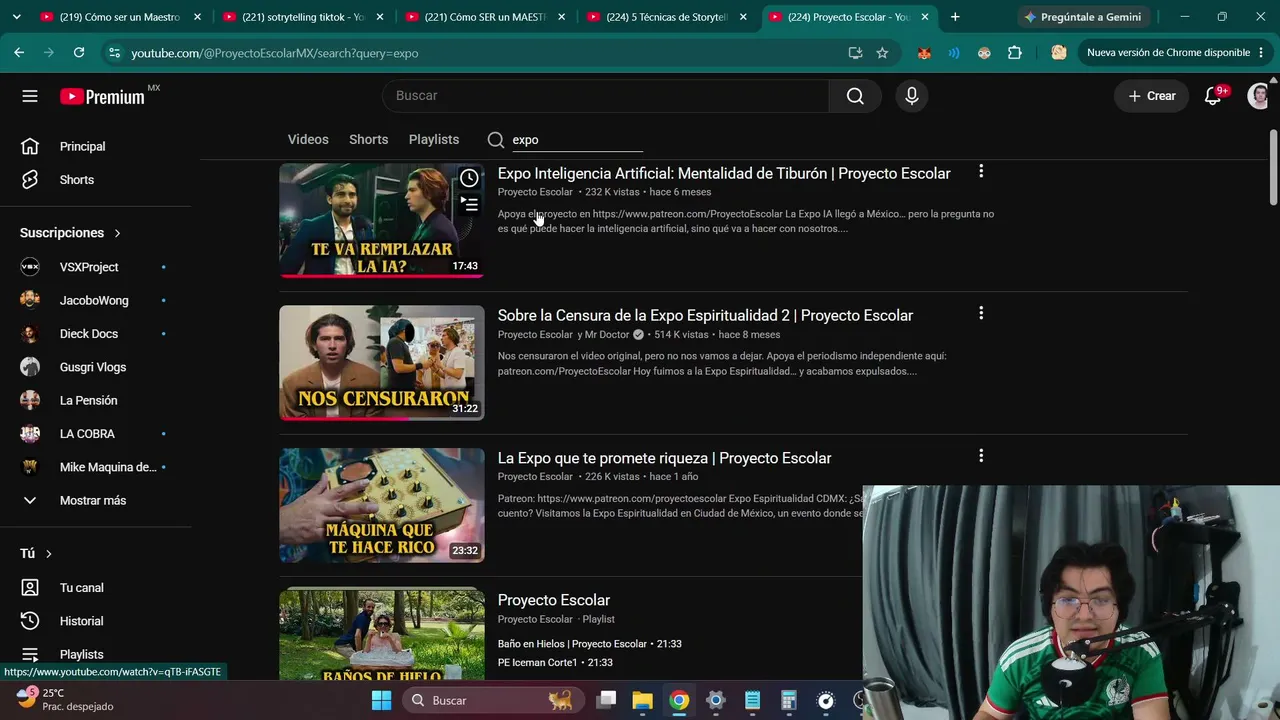Open the Tú section heading
Image resolution: width=1280 pixels, height=720 pixels.
coord(36,553)
